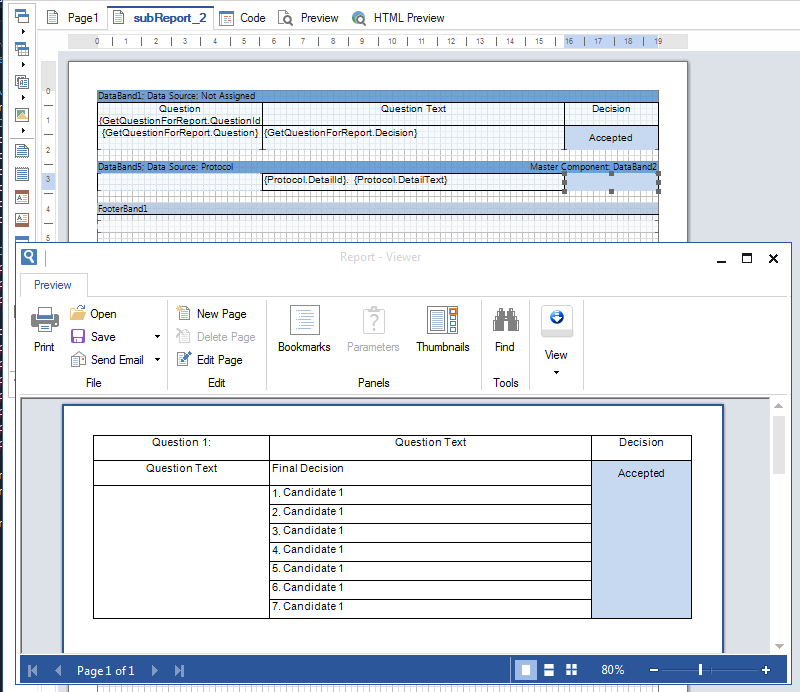Select multiple pages view mode
The width and height of the screenshot is (800, 692).
coord(571,670)
